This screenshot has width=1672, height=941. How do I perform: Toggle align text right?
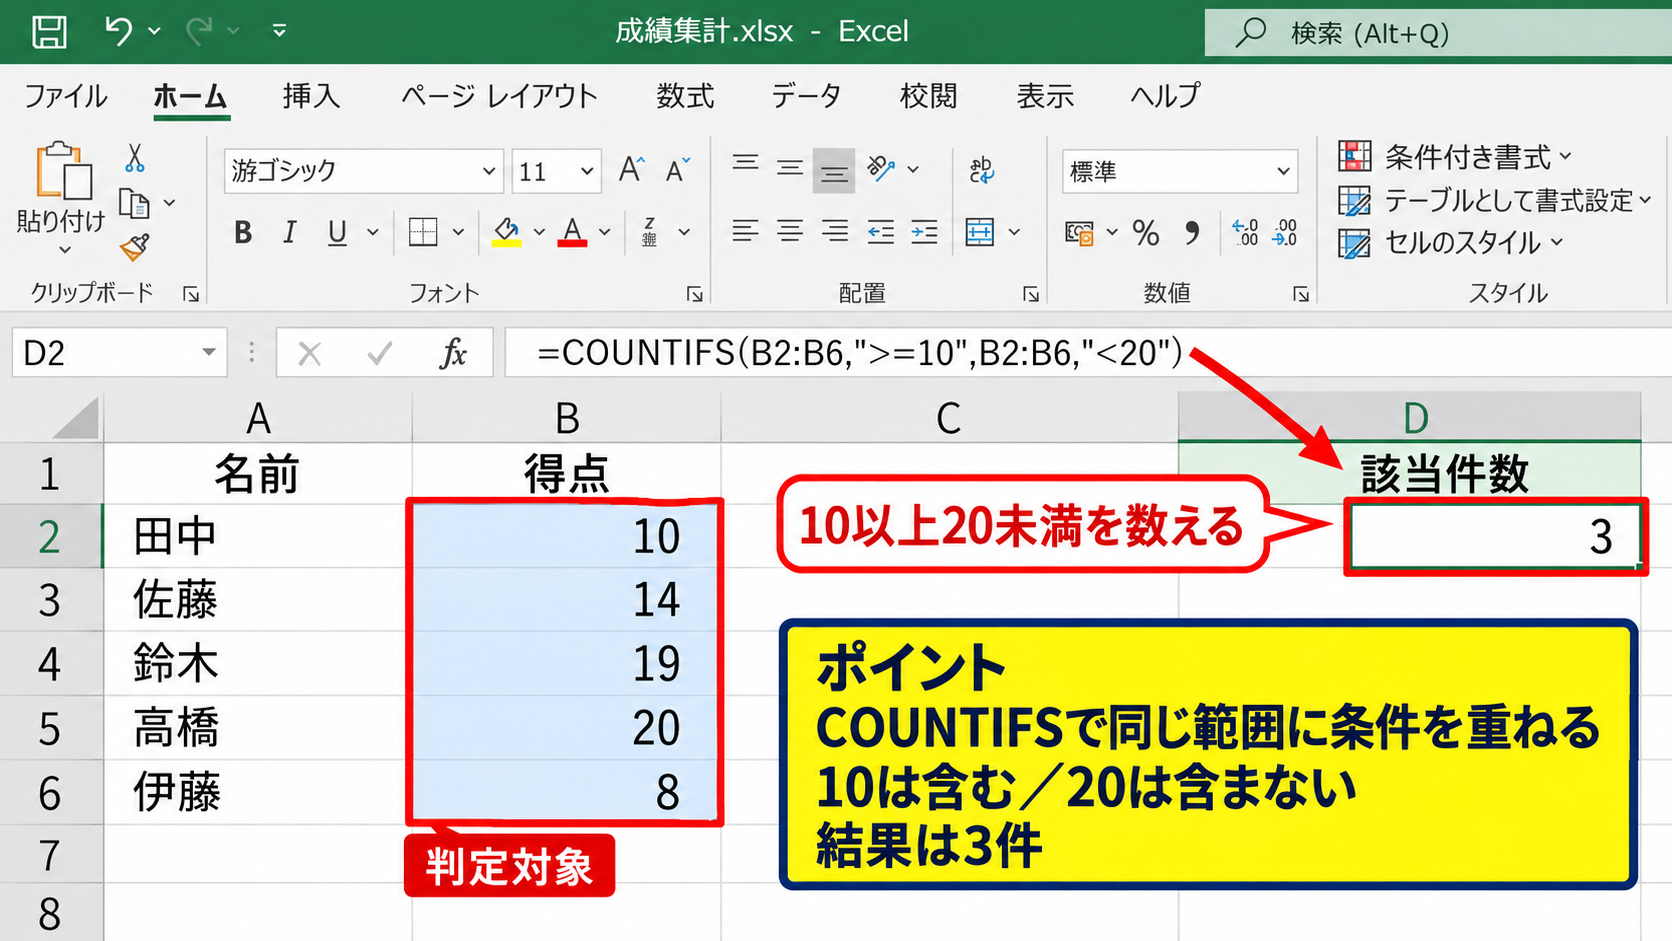click(x=834, y=232)
